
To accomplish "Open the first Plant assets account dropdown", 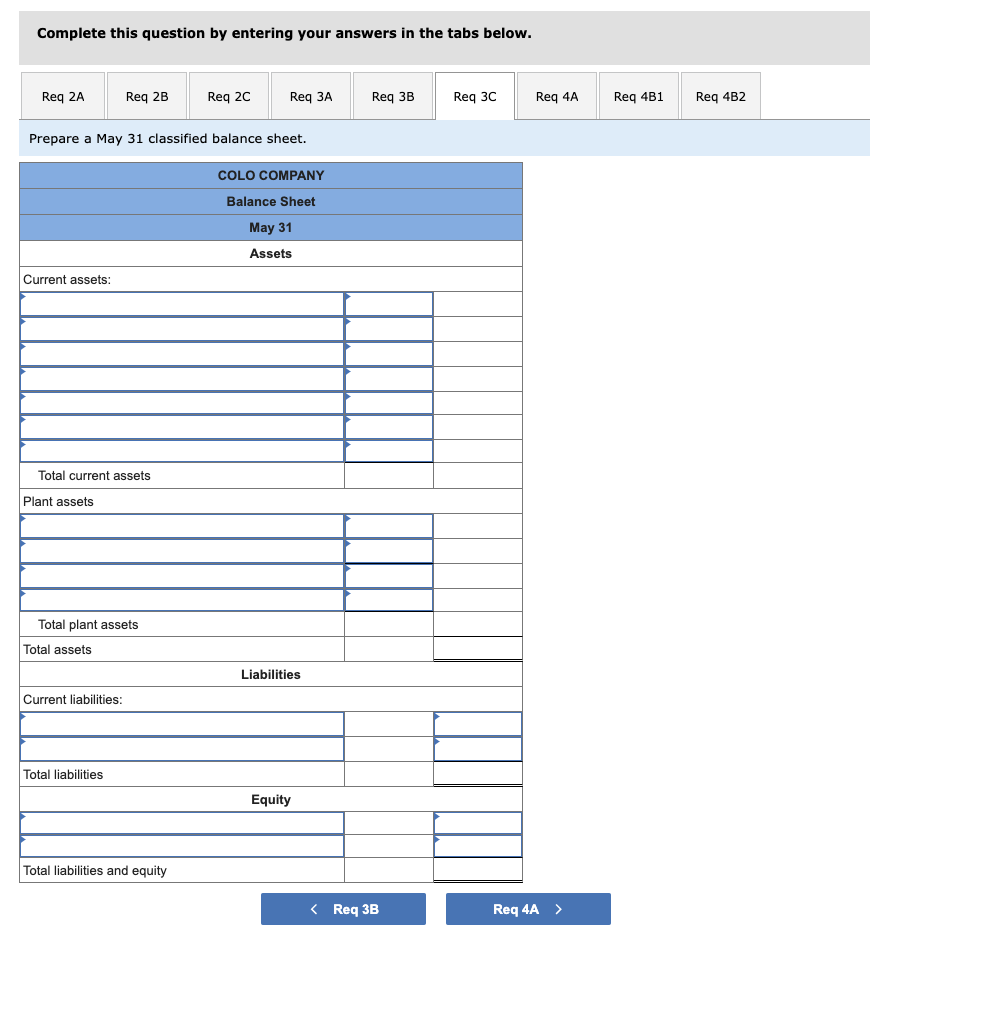I will coord(181,526).
